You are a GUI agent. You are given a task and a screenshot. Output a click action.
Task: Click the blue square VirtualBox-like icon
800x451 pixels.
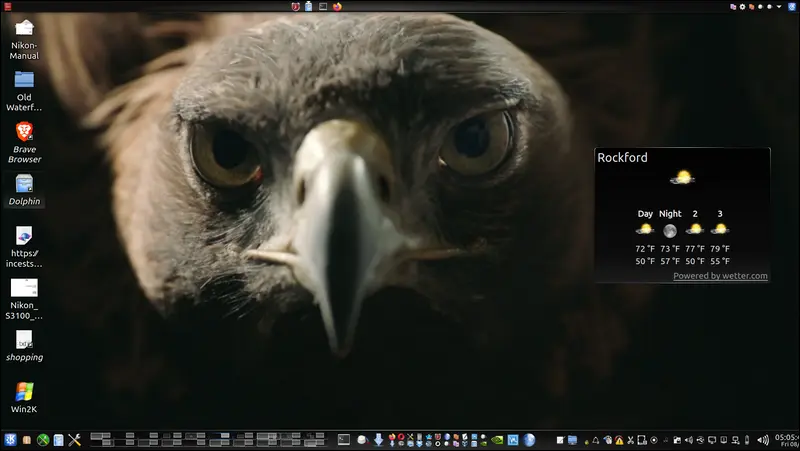[513, 440]
